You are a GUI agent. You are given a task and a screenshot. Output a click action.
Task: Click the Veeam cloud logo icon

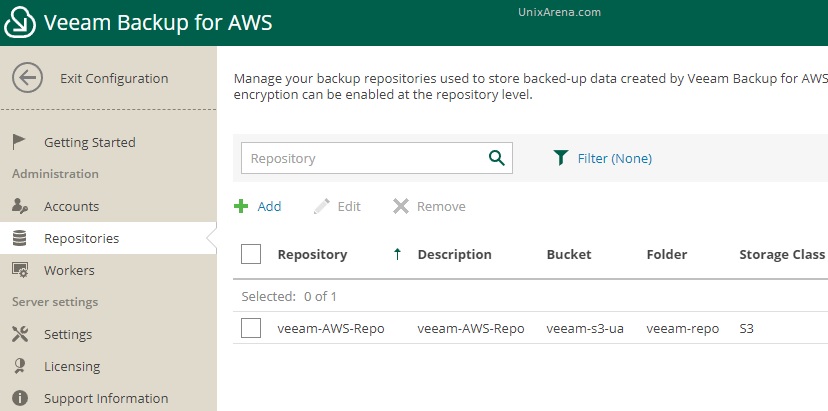tap(20, 23)
